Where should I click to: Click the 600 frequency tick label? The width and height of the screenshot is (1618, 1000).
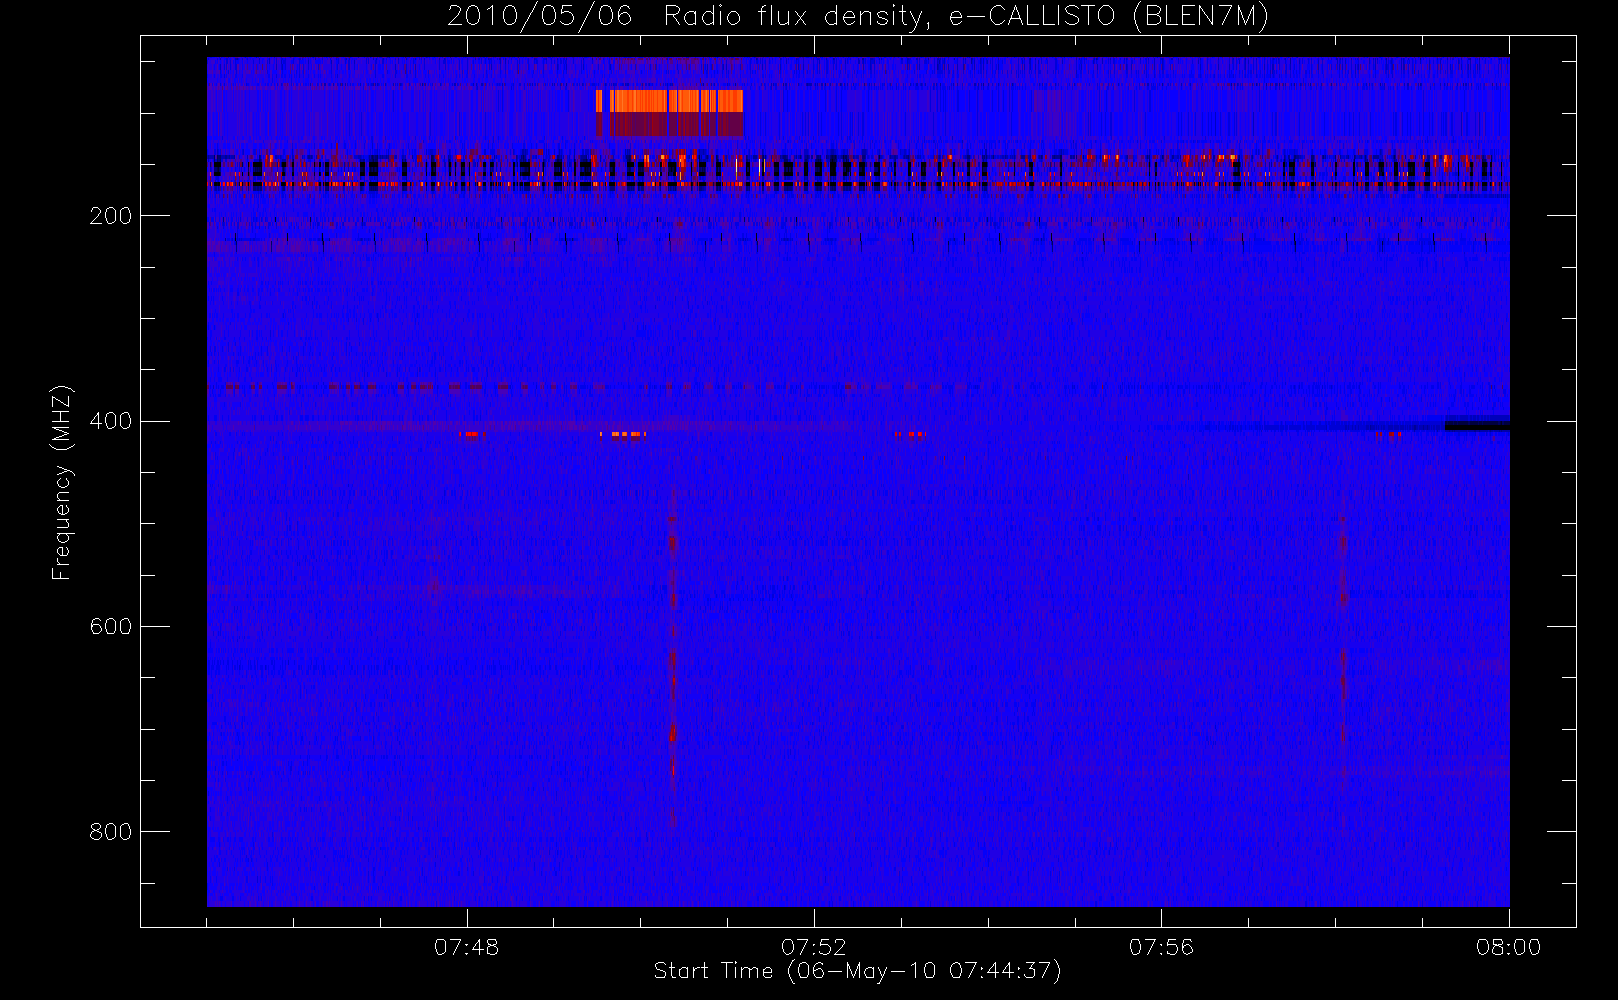click(x=110, y=627)
